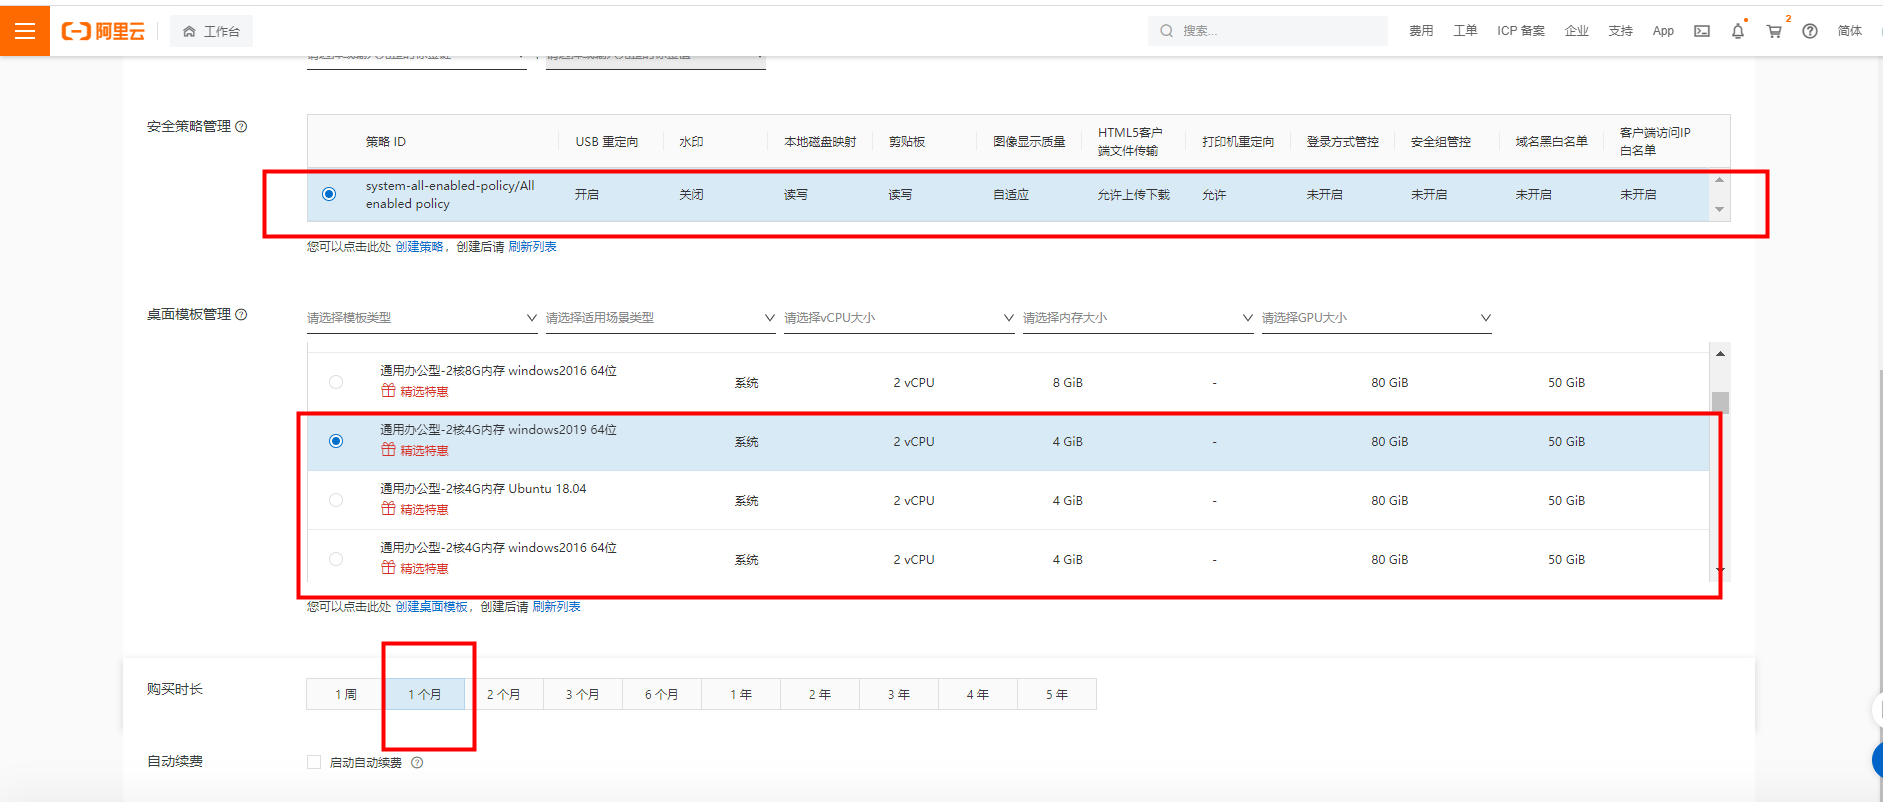Choose 3 个月 purchase duration
This screenshot has height=802, width=1883.
coord(583,694)
